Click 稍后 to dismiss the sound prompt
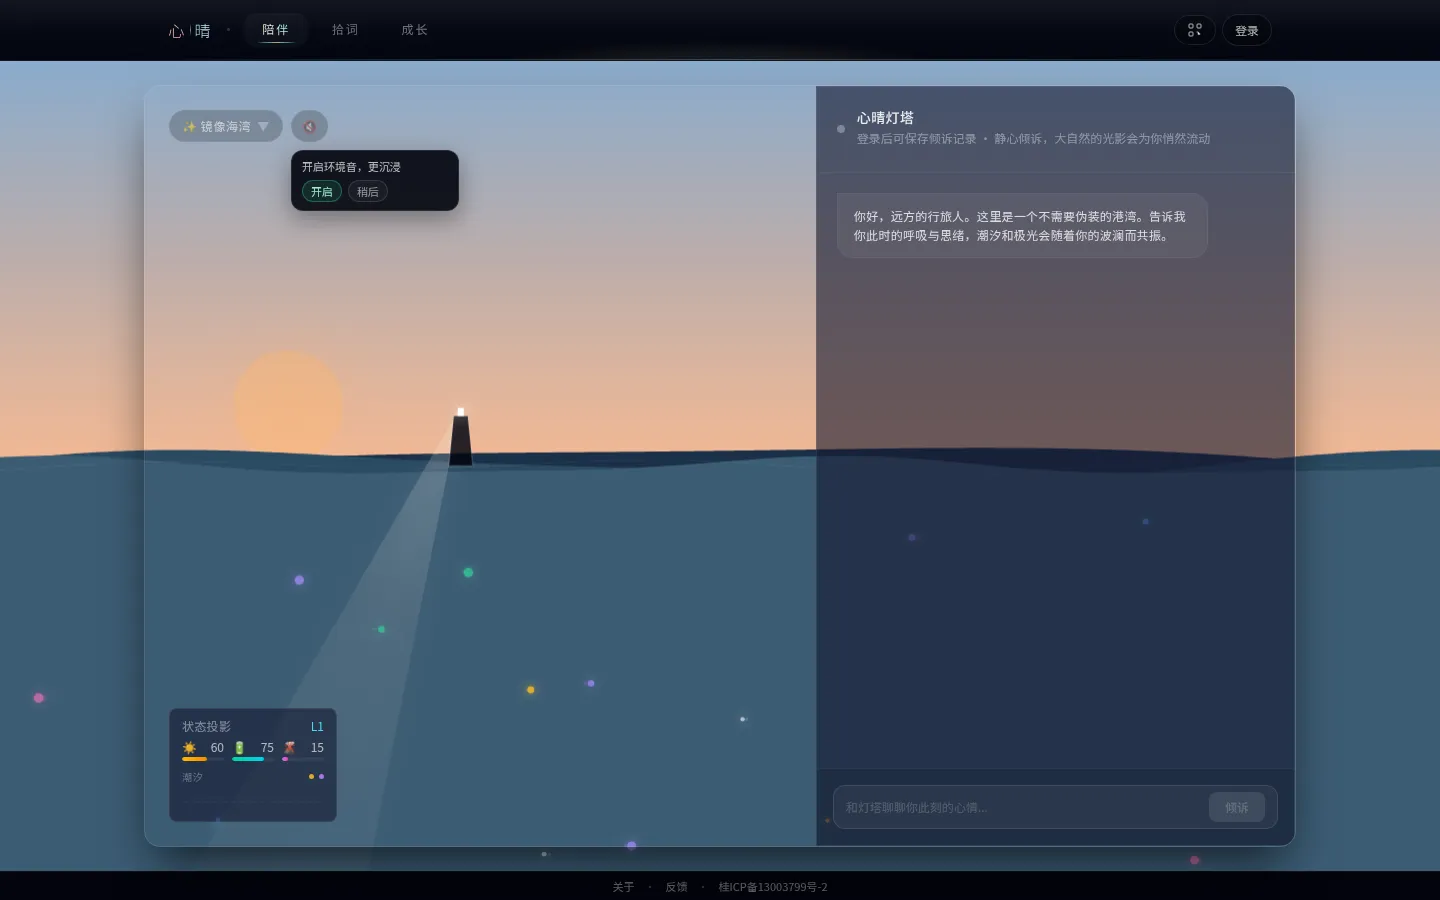This screenshot has height=900, width=1440. point(367,192)
